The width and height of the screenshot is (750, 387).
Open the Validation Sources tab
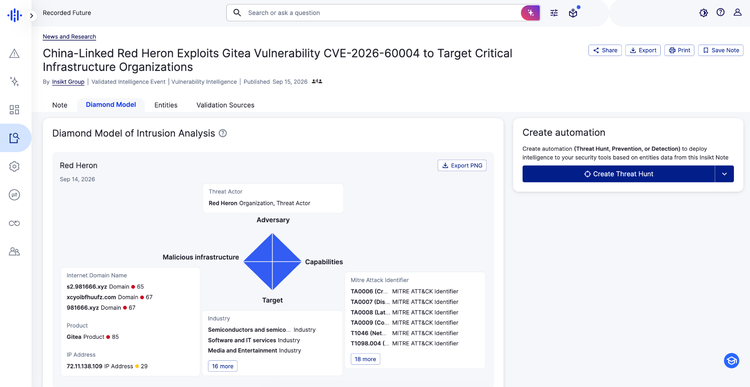pyautogui.click(x=225, y=105)
